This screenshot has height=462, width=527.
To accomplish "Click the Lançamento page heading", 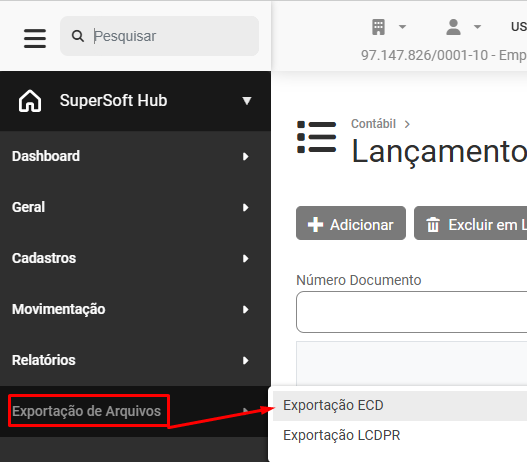I will point(439,152).
